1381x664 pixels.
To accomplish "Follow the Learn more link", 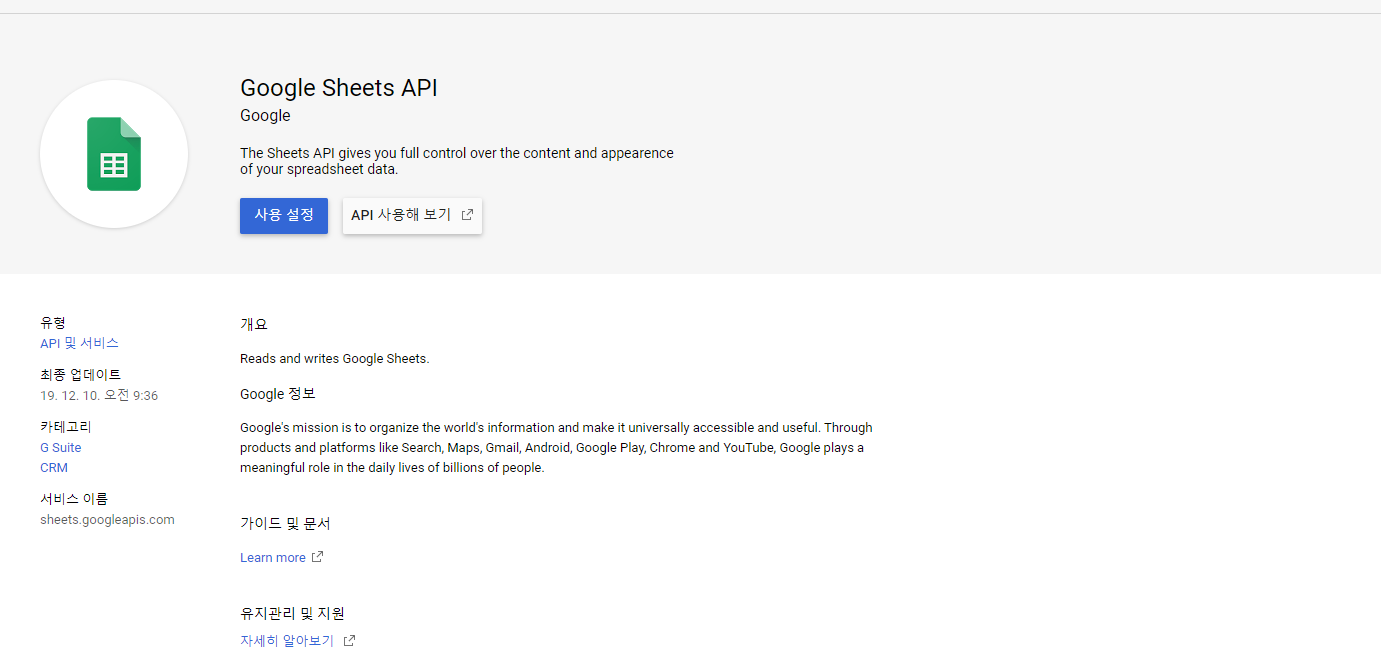I will point(273,558).
